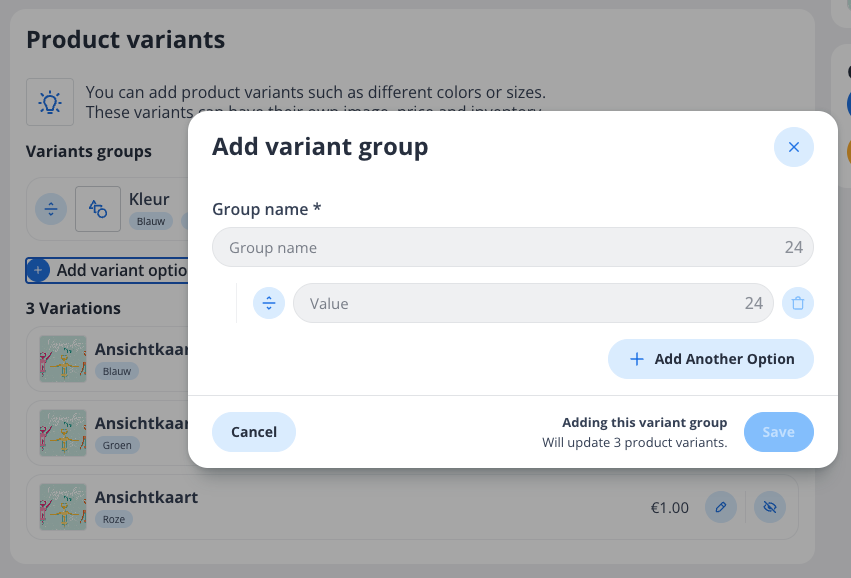Click the plus icon for Add variant option
The image size is (851, 578).
coord(38,270)
